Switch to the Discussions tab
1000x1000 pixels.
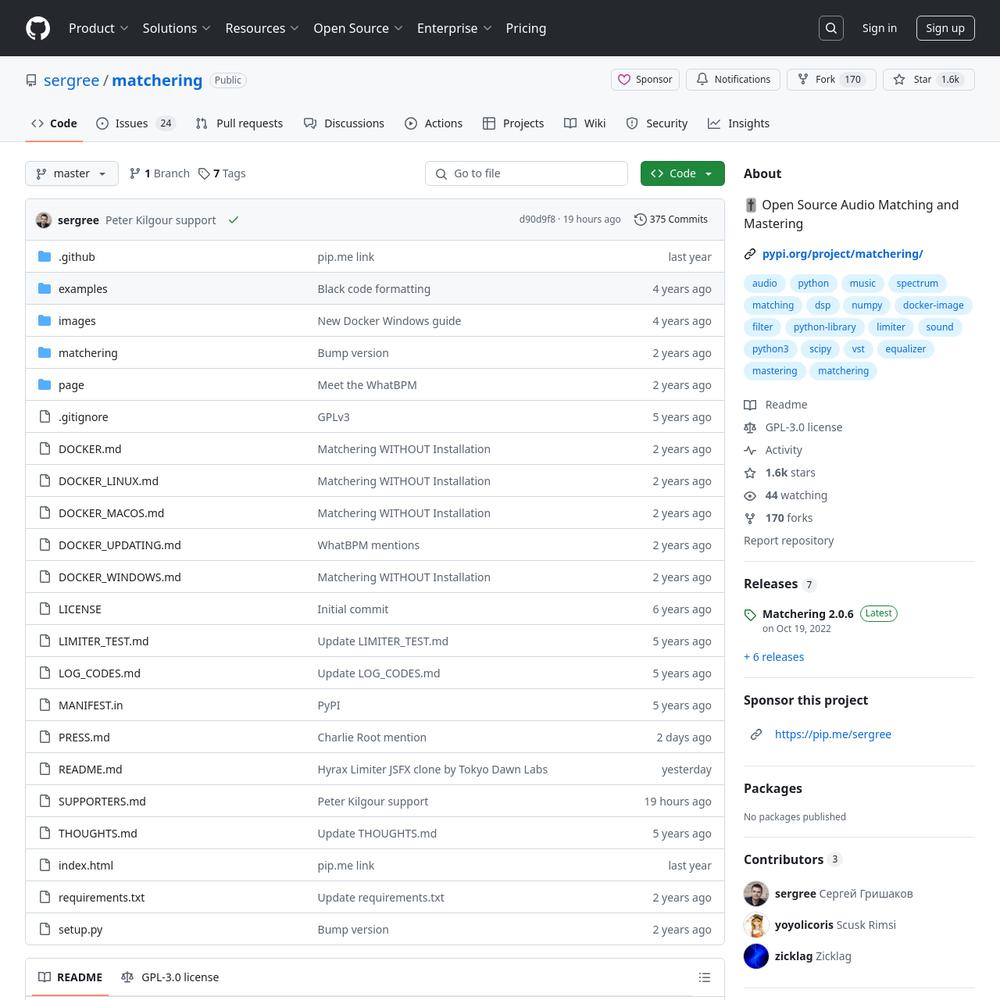[344, 123]
